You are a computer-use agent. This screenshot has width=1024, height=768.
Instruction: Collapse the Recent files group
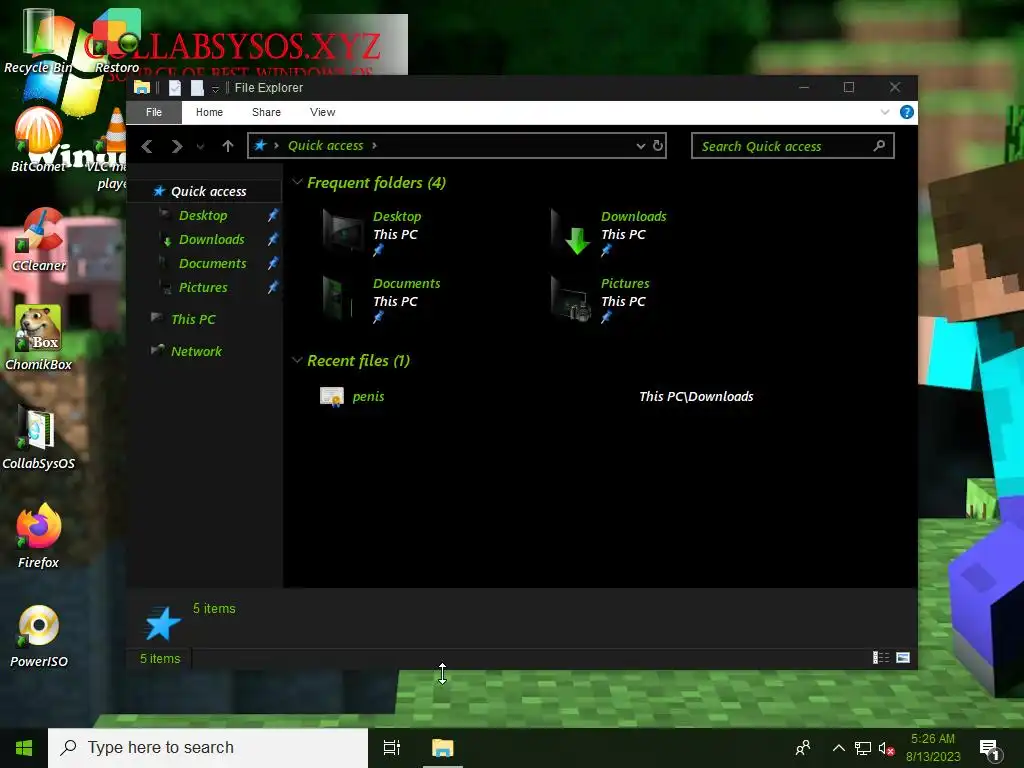pos(296,360)
